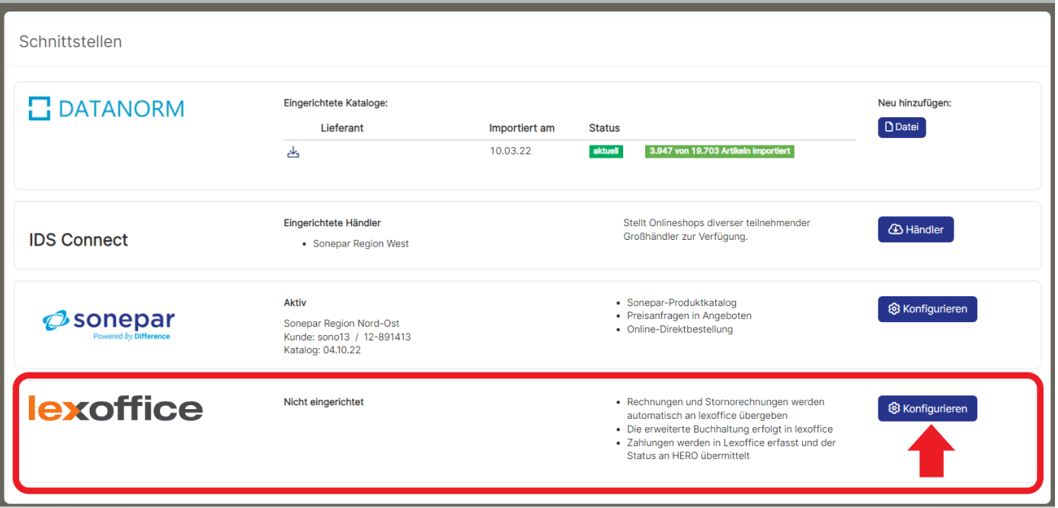Select 'Sonepar Region West' dealer entry
This screenshot has height=508, width=1058.
click(361, 244)
